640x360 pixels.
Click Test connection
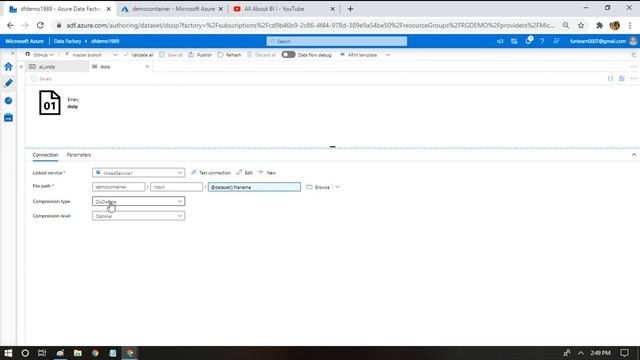coord(211,173)
